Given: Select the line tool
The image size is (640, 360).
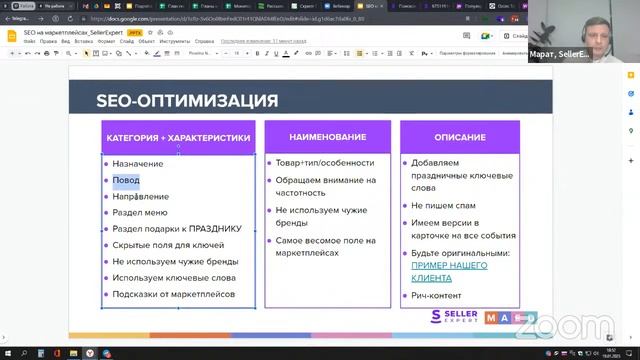Looking at the screenshot, I should coord(129,53).
